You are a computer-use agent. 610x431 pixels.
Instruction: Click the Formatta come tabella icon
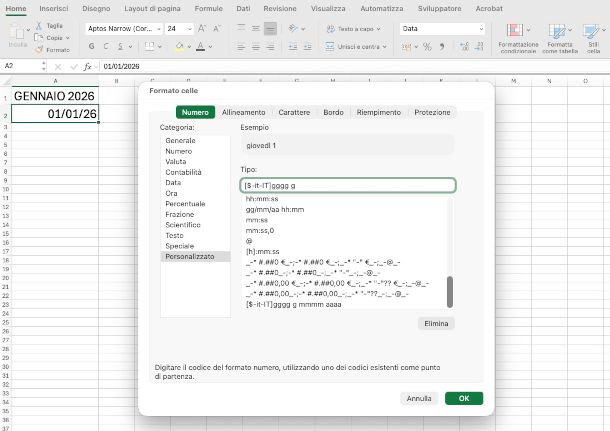[557, 31]
